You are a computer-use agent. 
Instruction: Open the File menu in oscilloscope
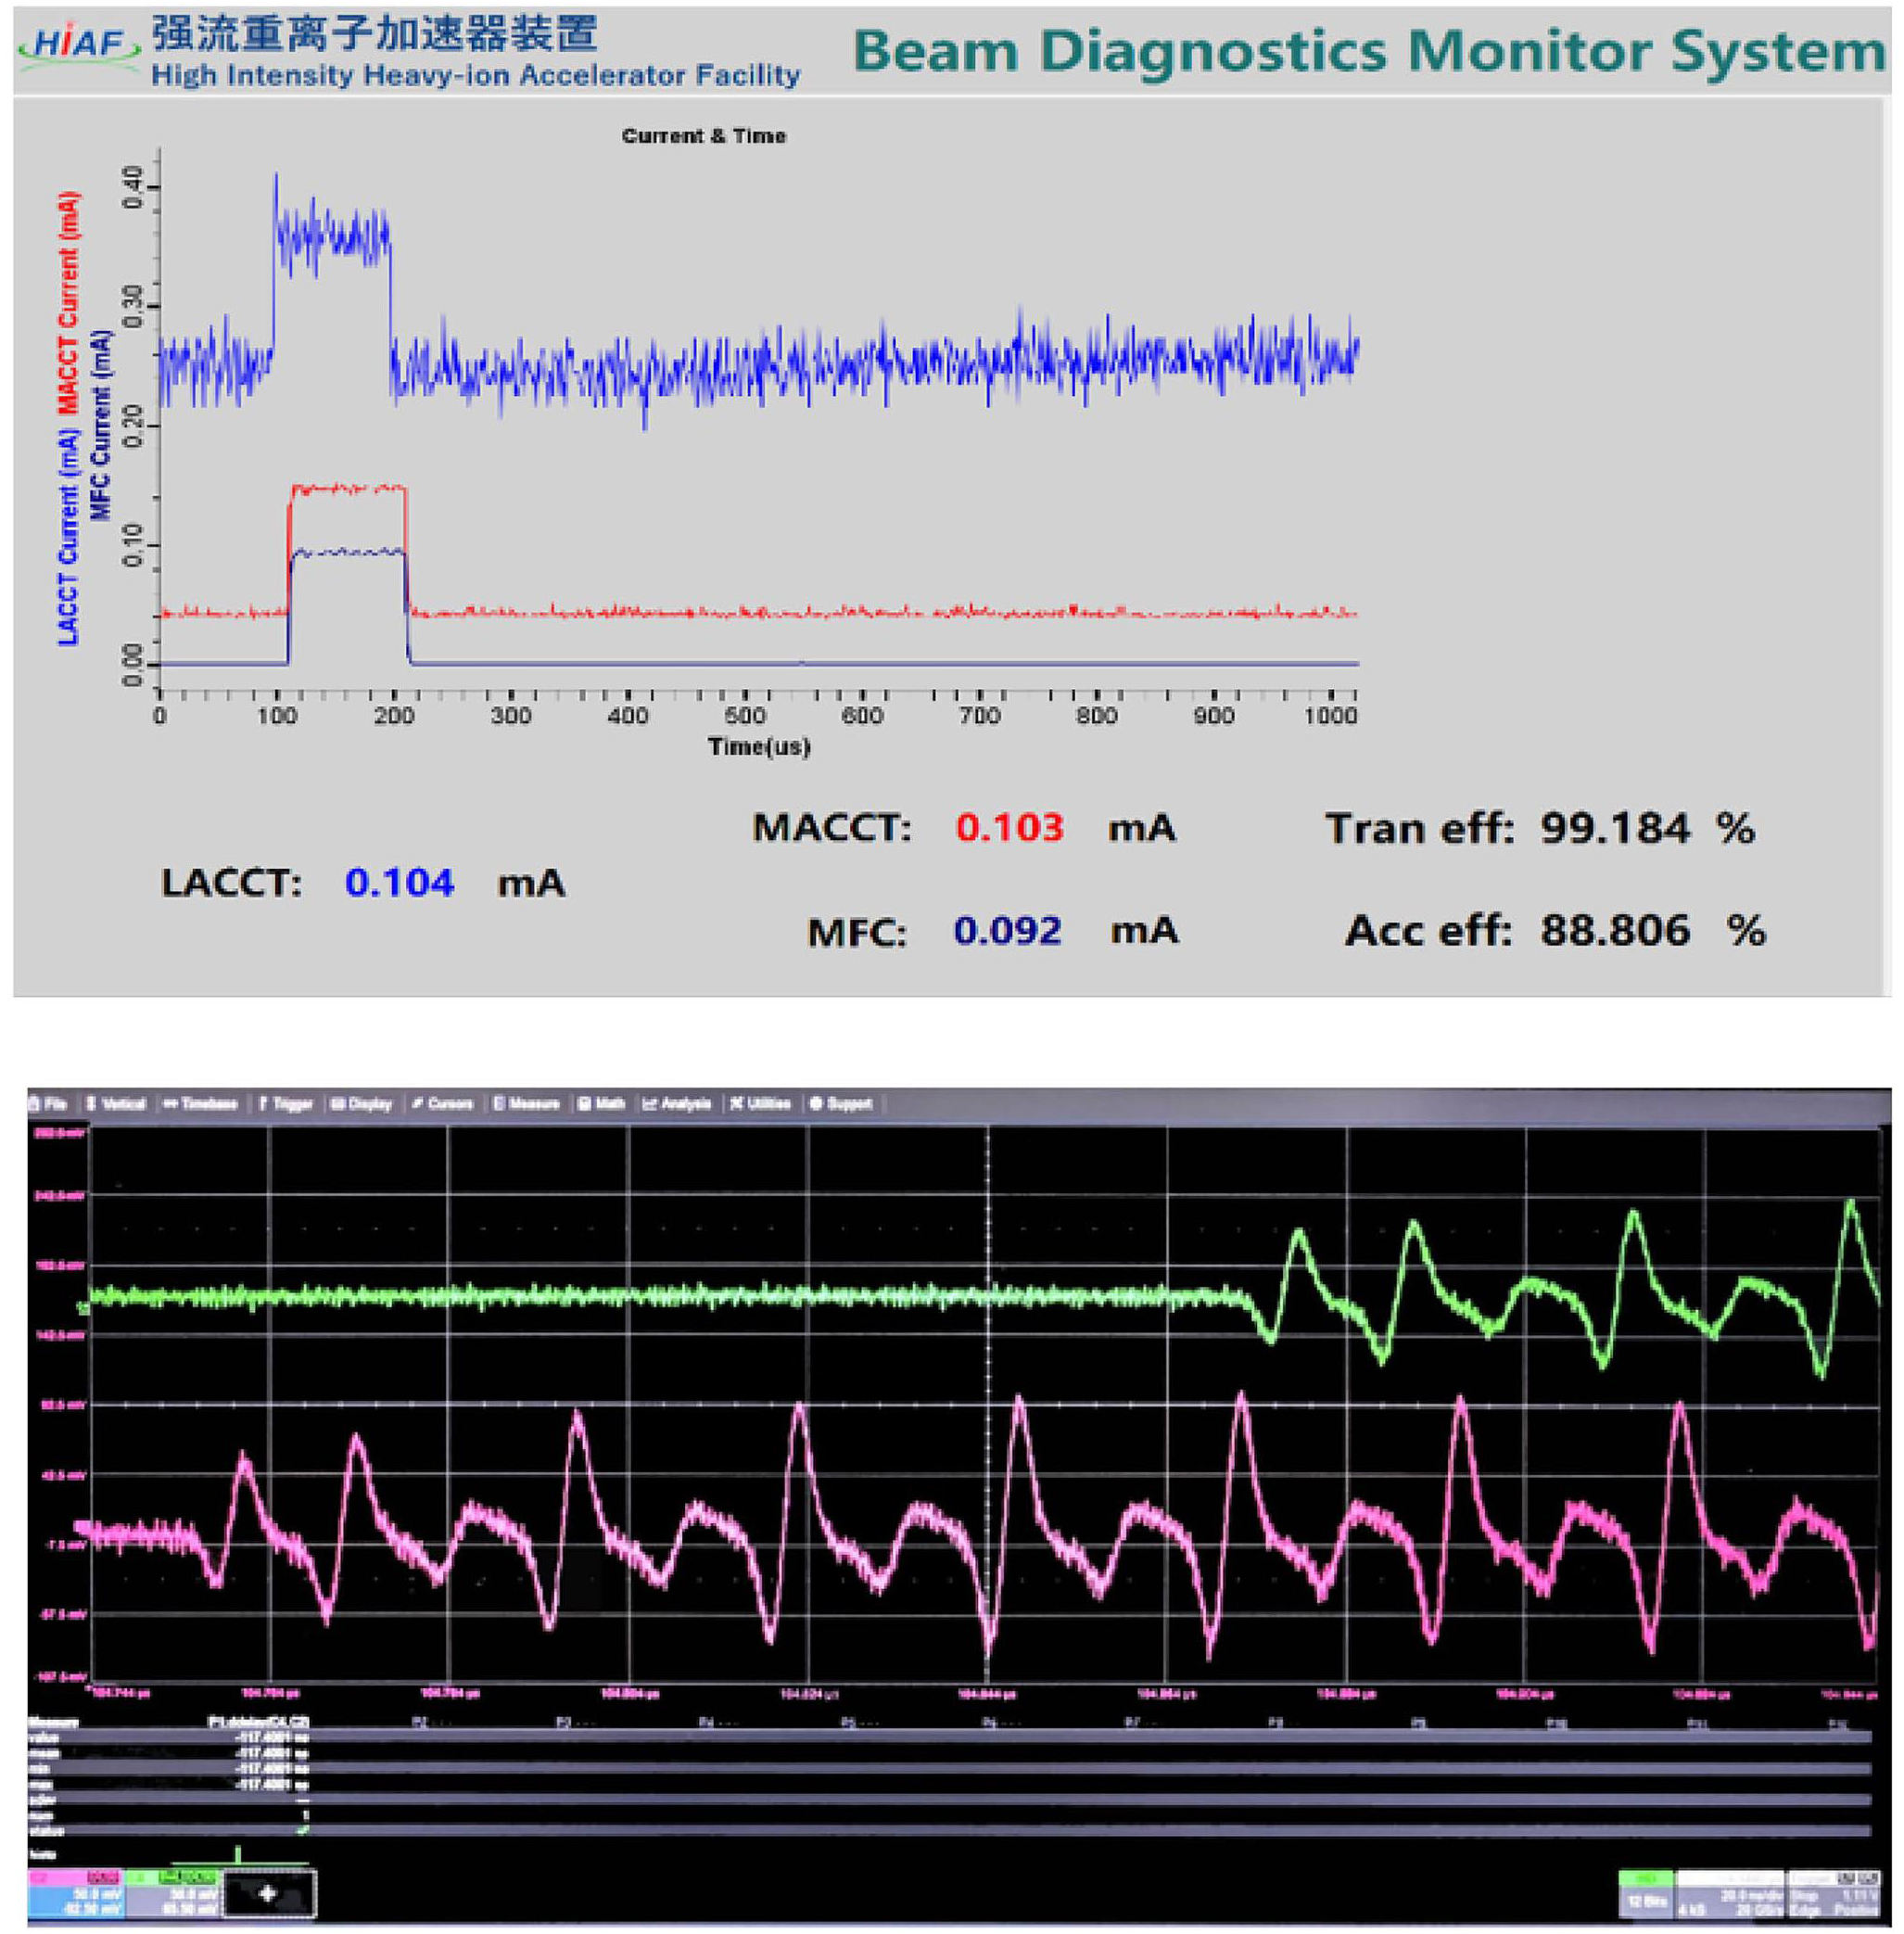click(x=48, y=1104)
